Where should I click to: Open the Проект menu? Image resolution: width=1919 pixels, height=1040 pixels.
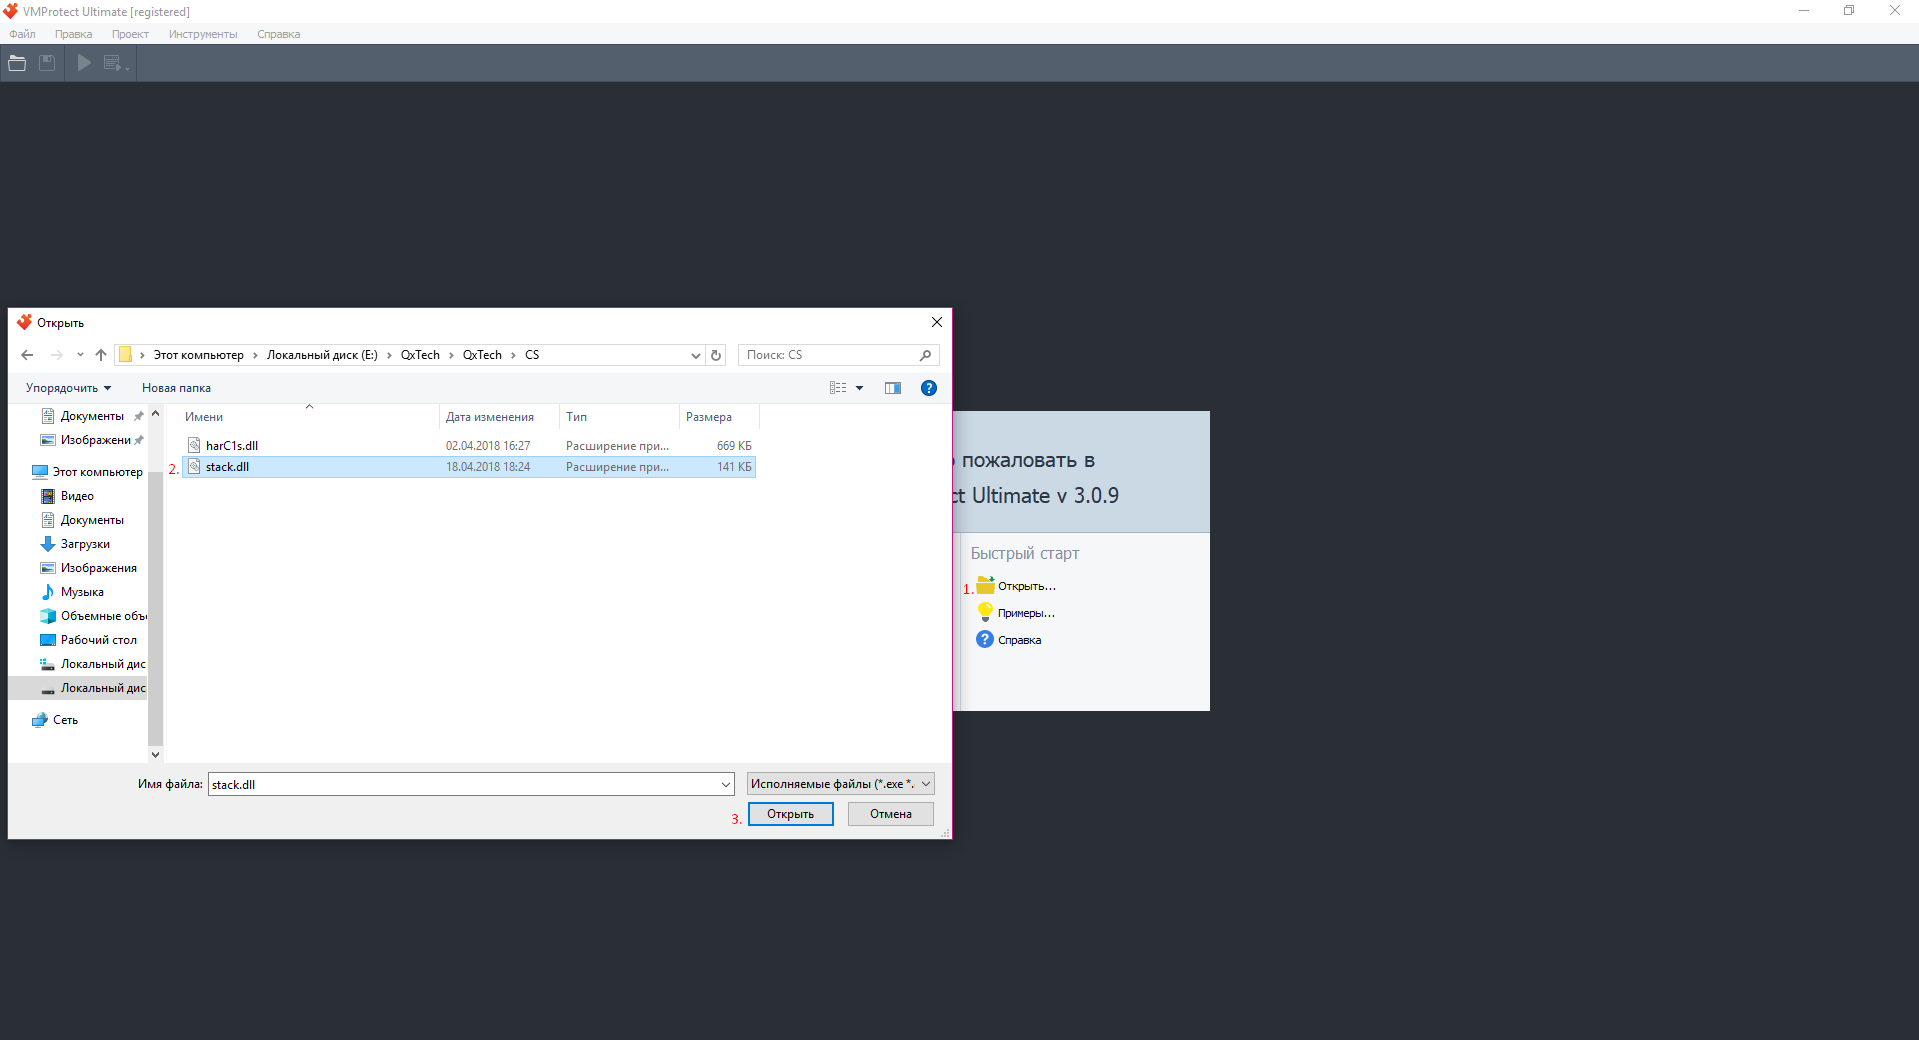coord(130,34)
